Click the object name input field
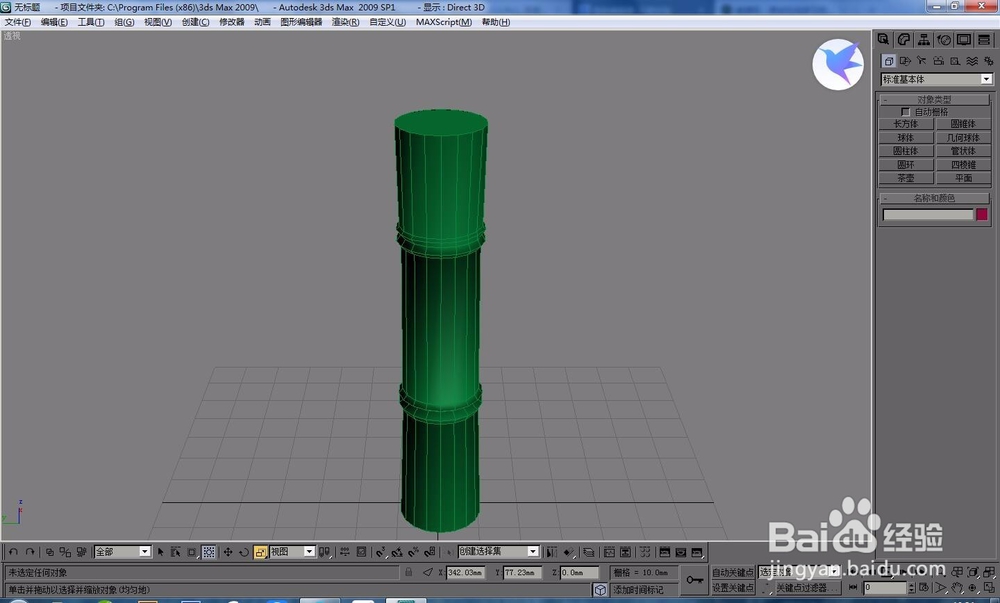This screenshot has width=1000, height=603. pos(928,214)
